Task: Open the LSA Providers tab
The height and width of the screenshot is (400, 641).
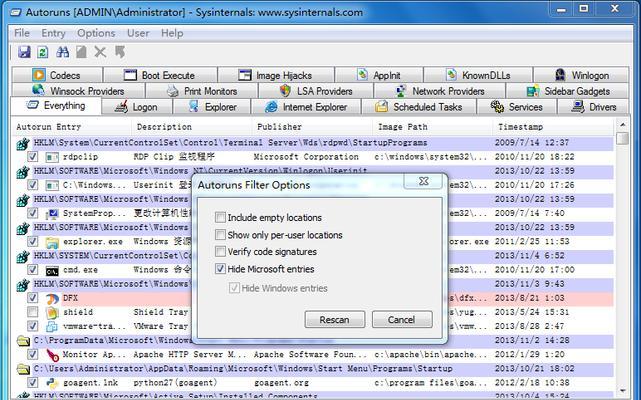Action: (316, 91)
